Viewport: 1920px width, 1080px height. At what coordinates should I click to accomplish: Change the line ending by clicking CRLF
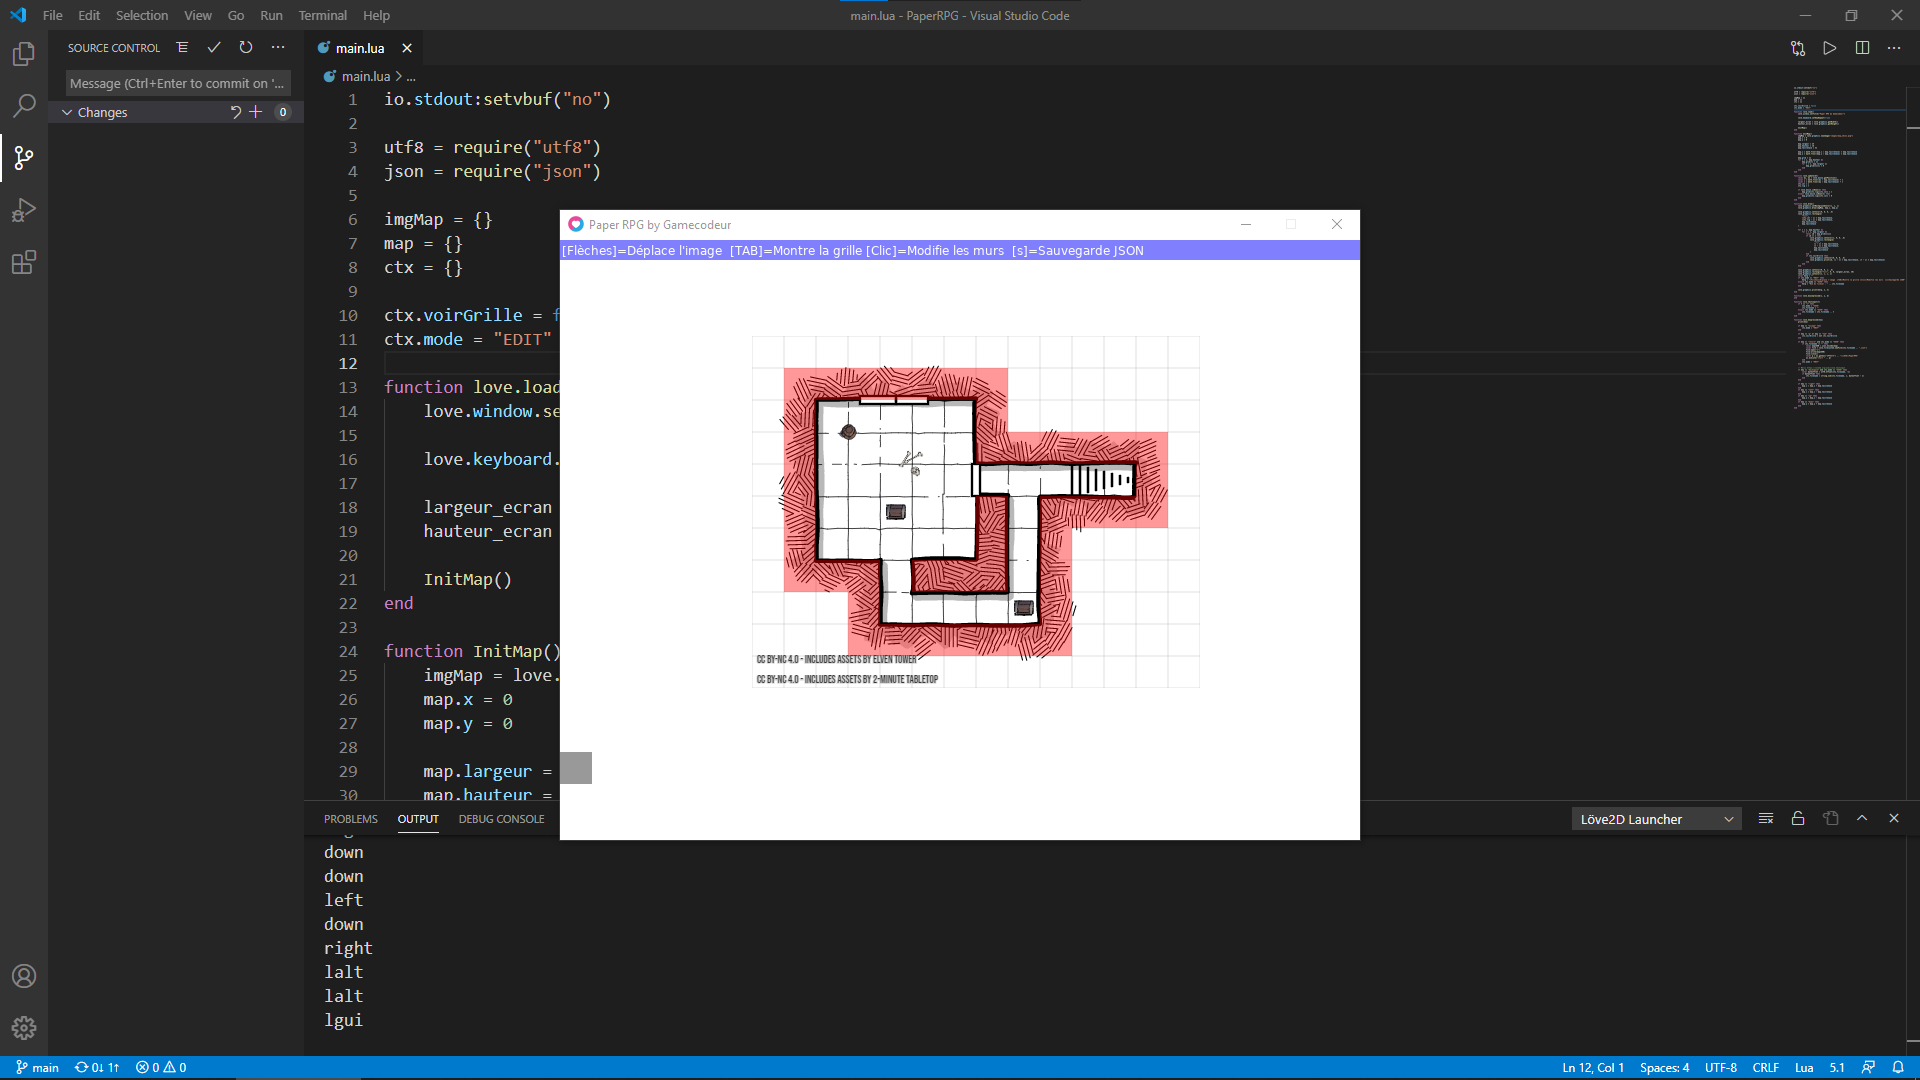[x=1766, y=1067]
